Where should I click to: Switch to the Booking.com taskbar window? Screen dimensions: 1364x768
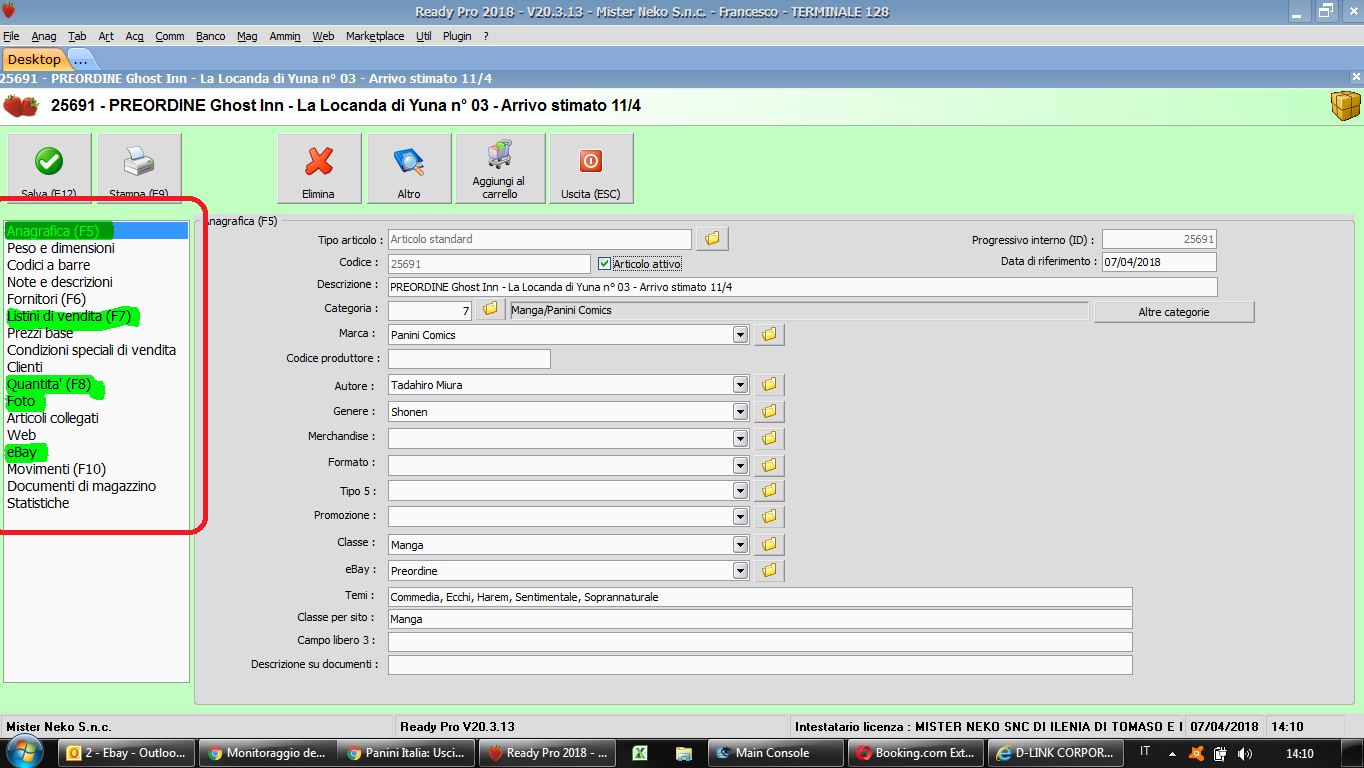916,753
